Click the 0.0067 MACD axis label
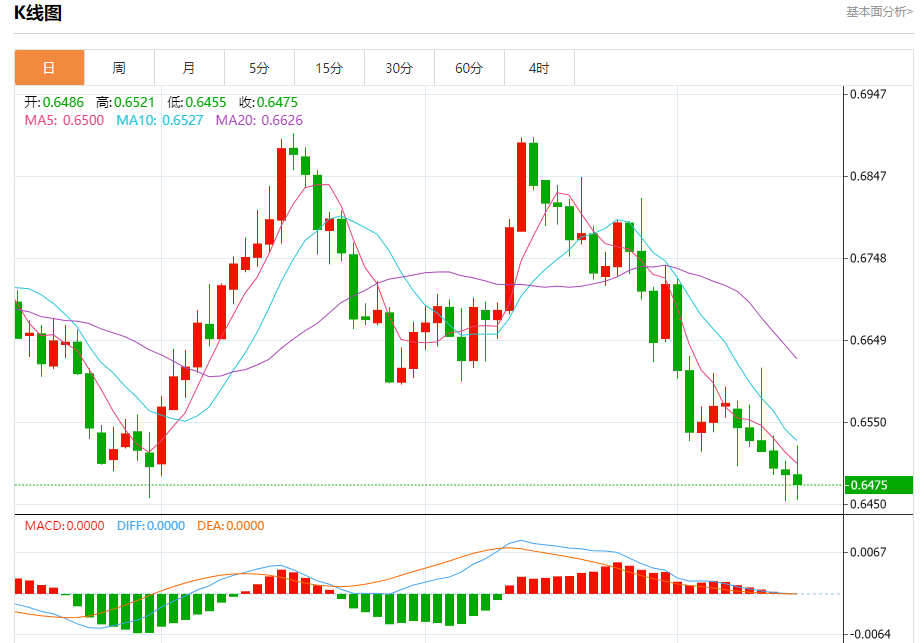924x643 pixels. point(868,552)
